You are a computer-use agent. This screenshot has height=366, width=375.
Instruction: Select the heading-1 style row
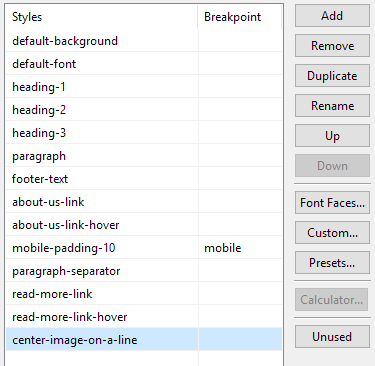coord(144,87)
